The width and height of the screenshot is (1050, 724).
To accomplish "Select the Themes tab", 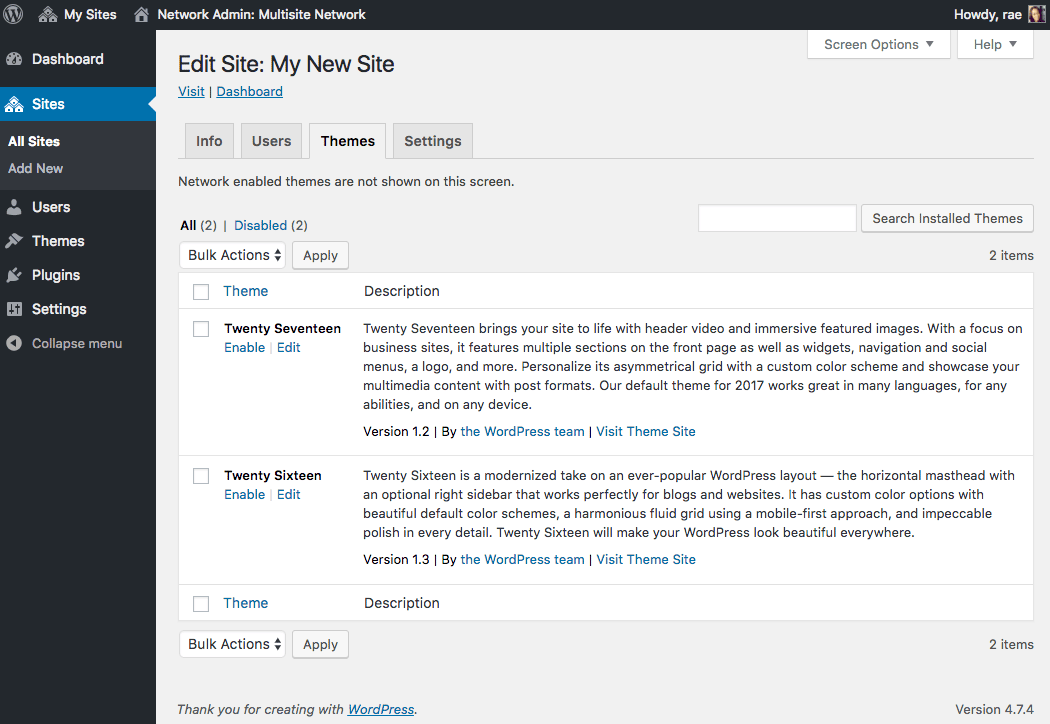I will 348,141.
